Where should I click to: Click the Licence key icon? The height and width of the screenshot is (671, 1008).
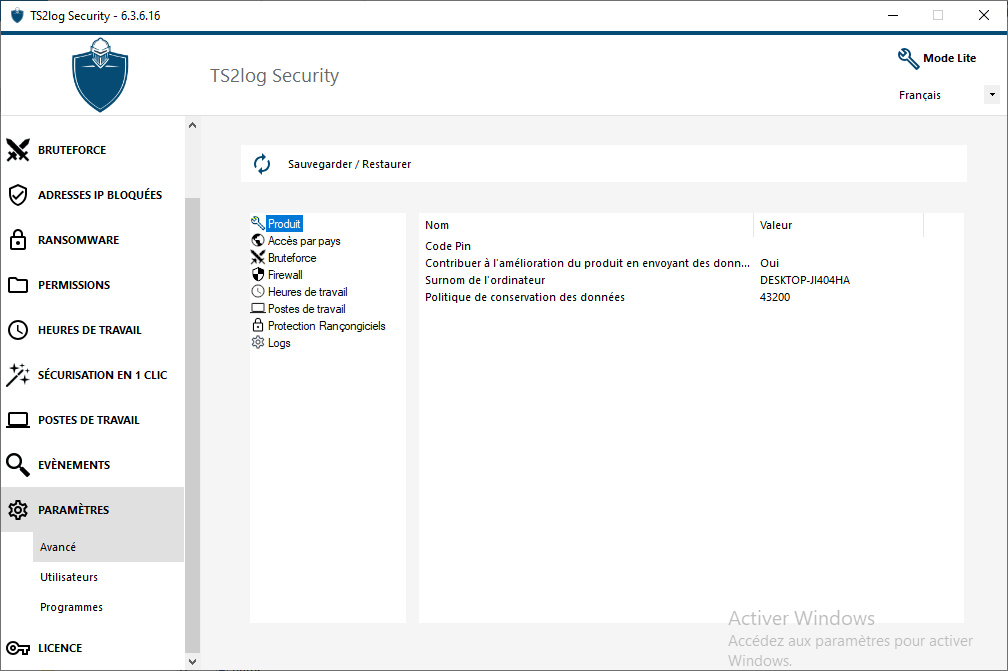(18, 648)
